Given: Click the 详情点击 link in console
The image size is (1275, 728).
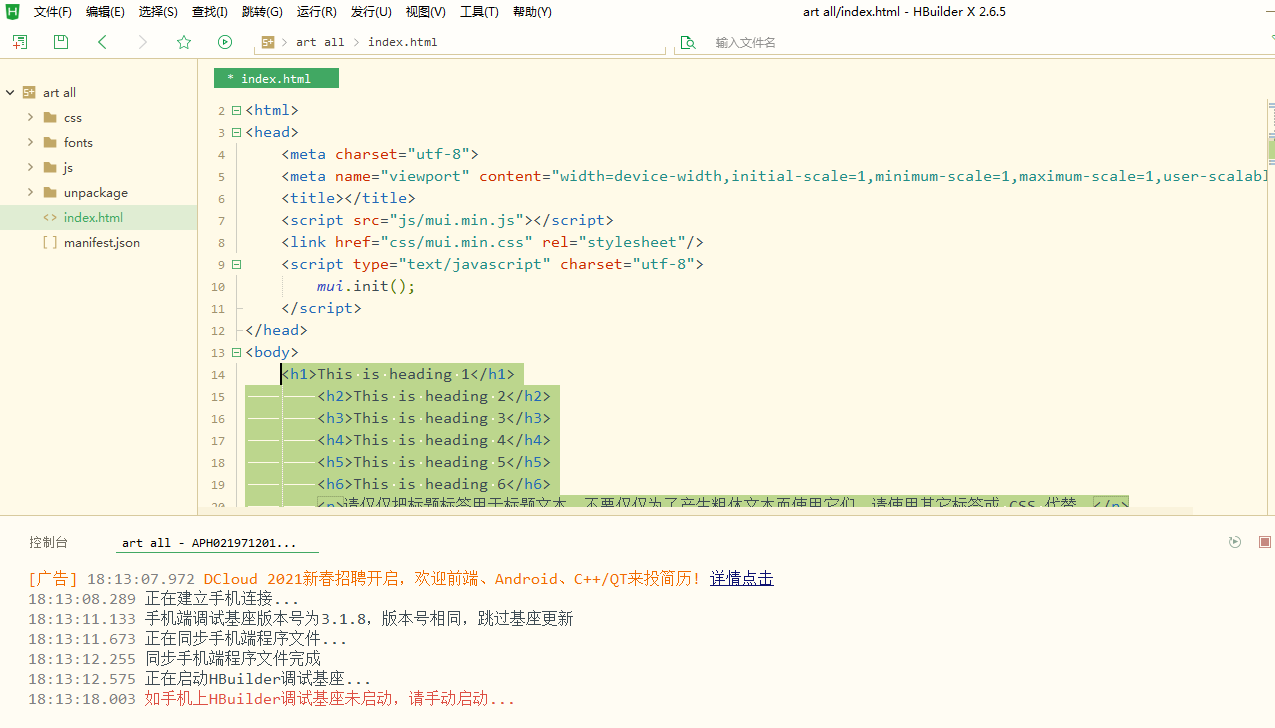Looking at the screenshot, I should point(741,578).
